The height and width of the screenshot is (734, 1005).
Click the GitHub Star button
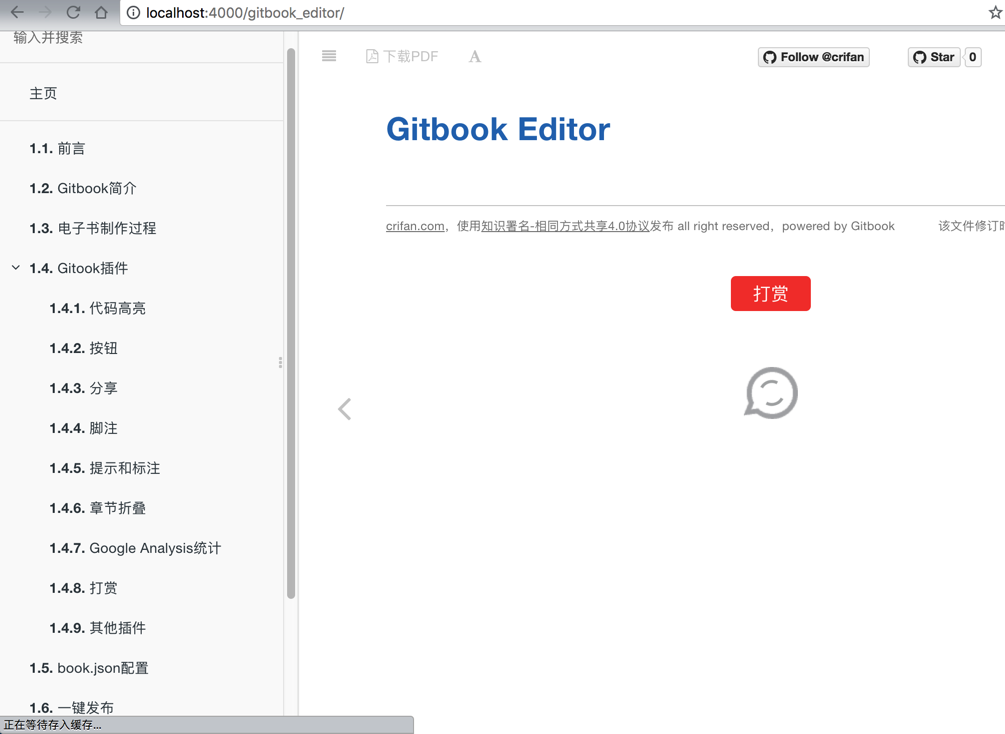coord(934,57)
